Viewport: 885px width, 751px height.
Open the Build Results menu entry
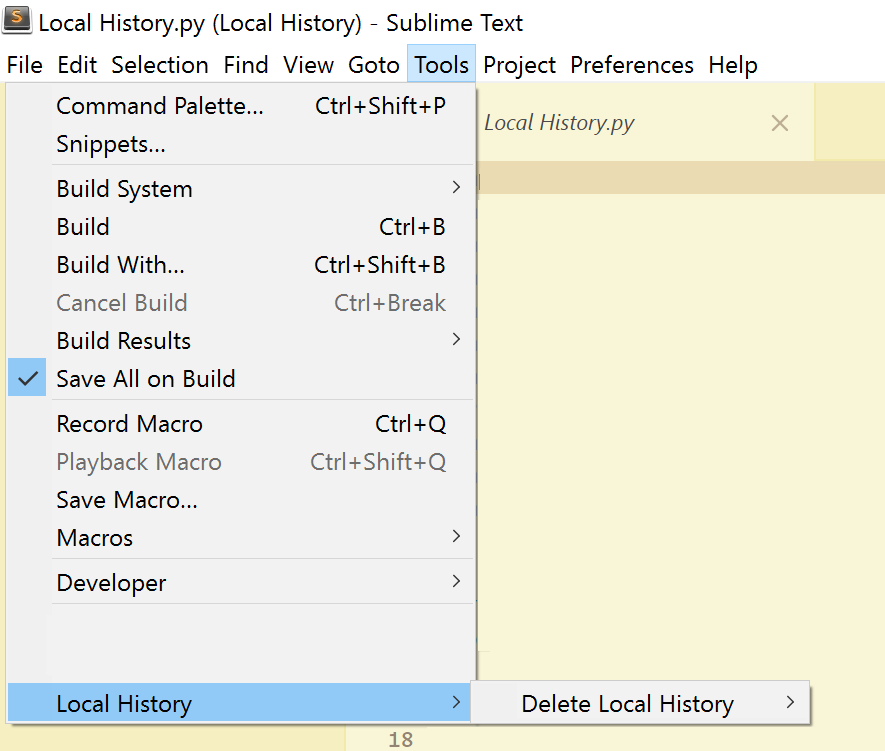[240, 341]
